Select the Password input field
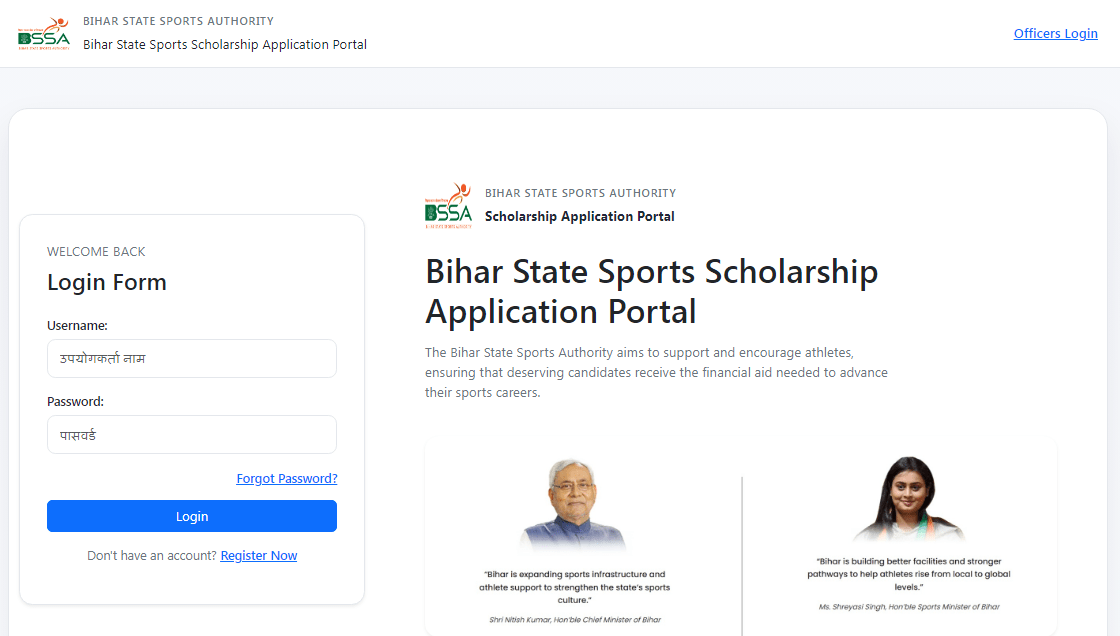The image size is (1120, 636). point(191,434)
